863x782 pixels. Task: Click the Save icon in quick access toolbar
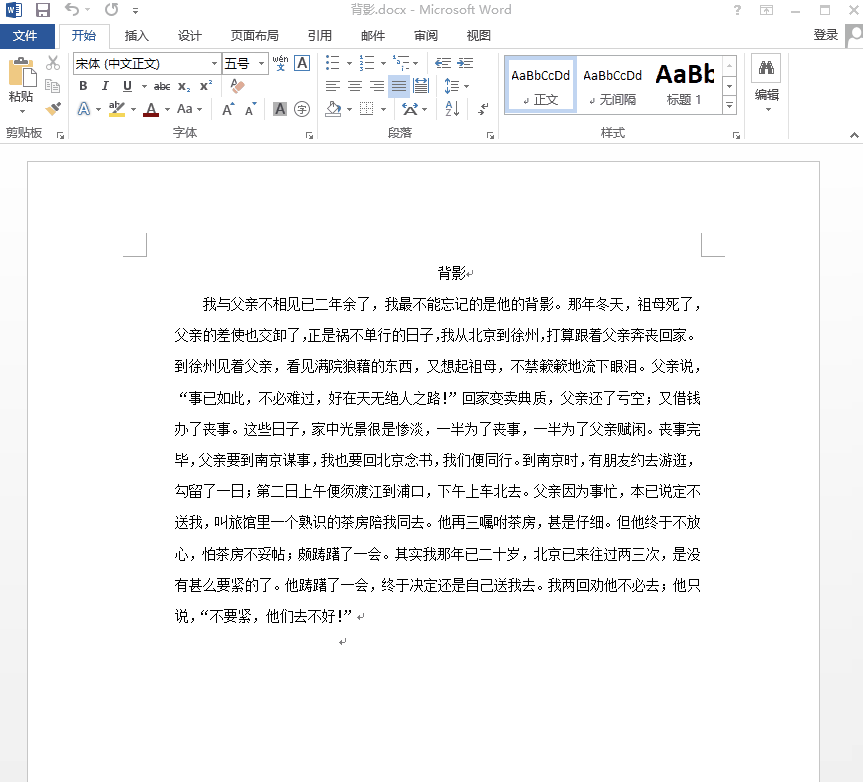[x=42, y=11]
